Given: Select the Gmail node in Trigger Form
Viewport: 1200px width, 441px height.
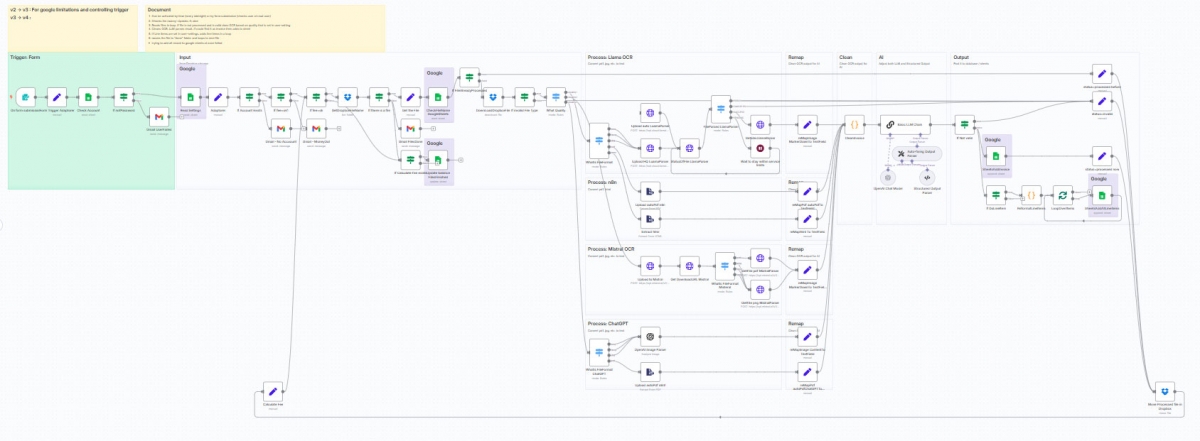Looking at the screenshot, I should (x=158, y=118).
